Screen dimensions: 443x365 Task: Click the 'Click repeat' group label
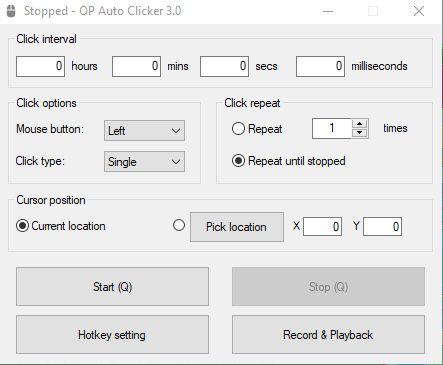[252, 103]
